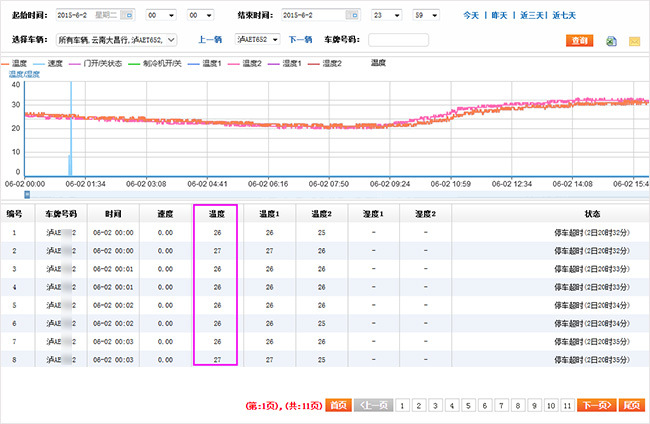650x424 pixels.
Task: Click the 昨天 quick range link
Action: [x=499, y=15]
